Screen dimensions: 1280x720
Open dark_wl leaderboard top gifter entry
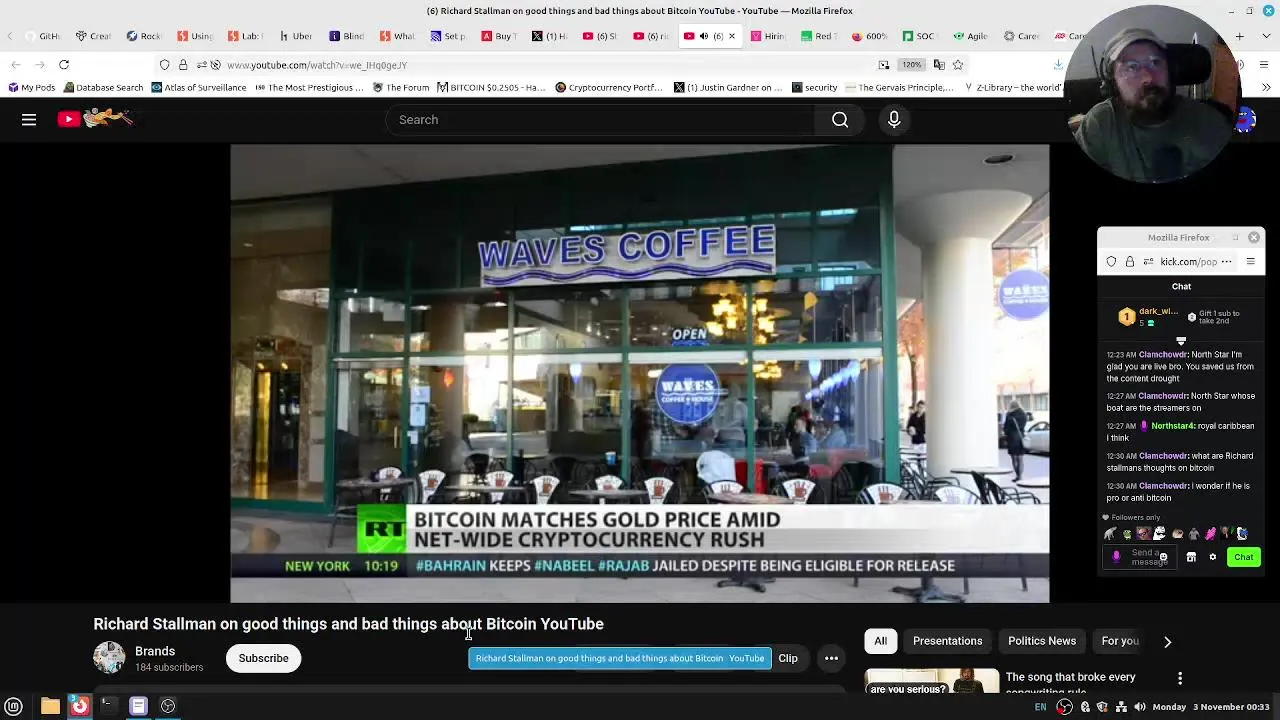(x=1149, y=316)
